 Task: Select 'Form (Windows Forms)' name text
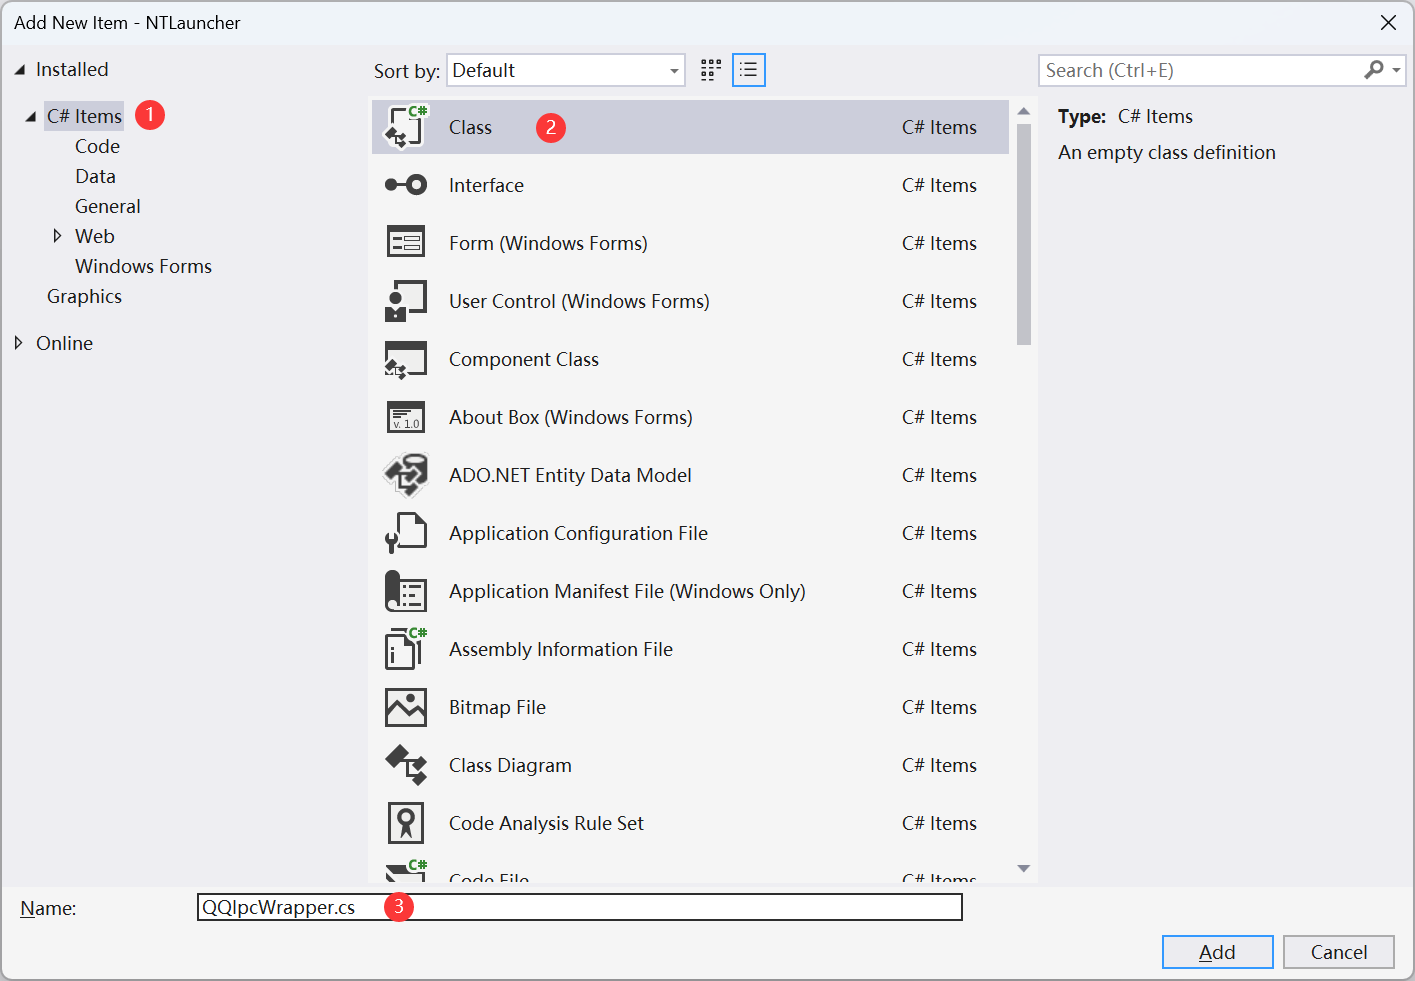point(548,243)
